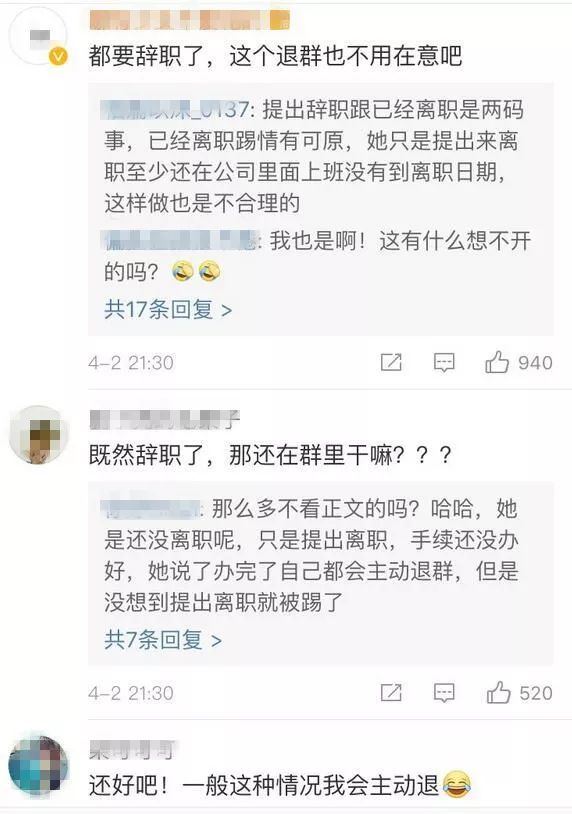Open avatar of third commenter at bottom
The height and width of the screenshot is (814, 572).
(38, 765)
